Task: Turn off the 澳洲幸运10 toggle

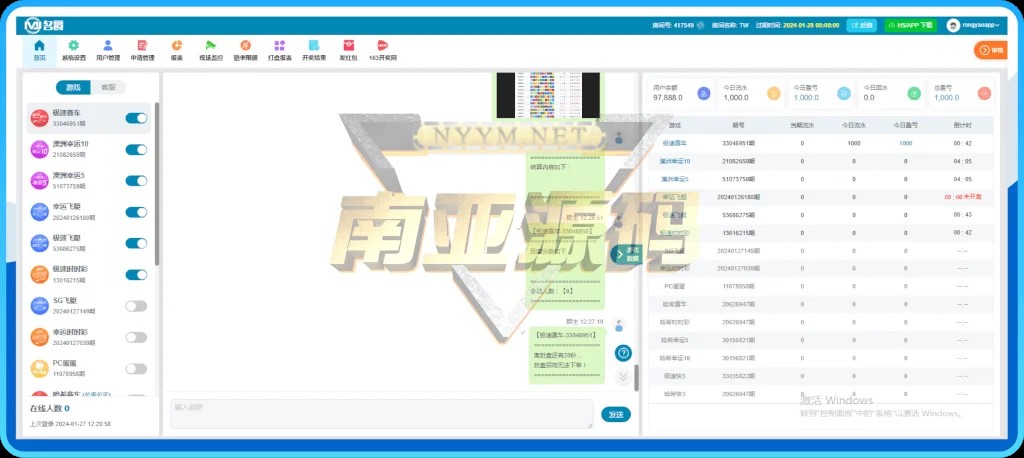Action: click(136, 150)
